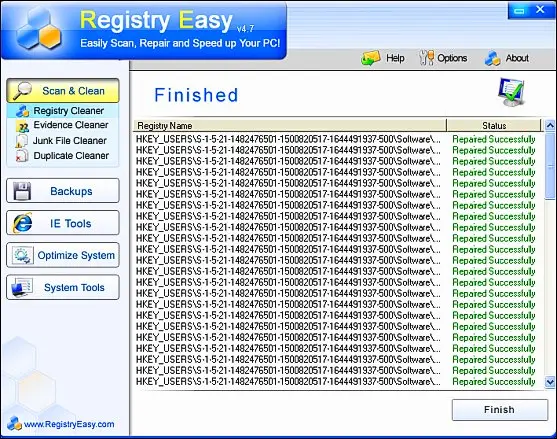
Task: Click the results list scroll down arrow
Action: (550, 382)
